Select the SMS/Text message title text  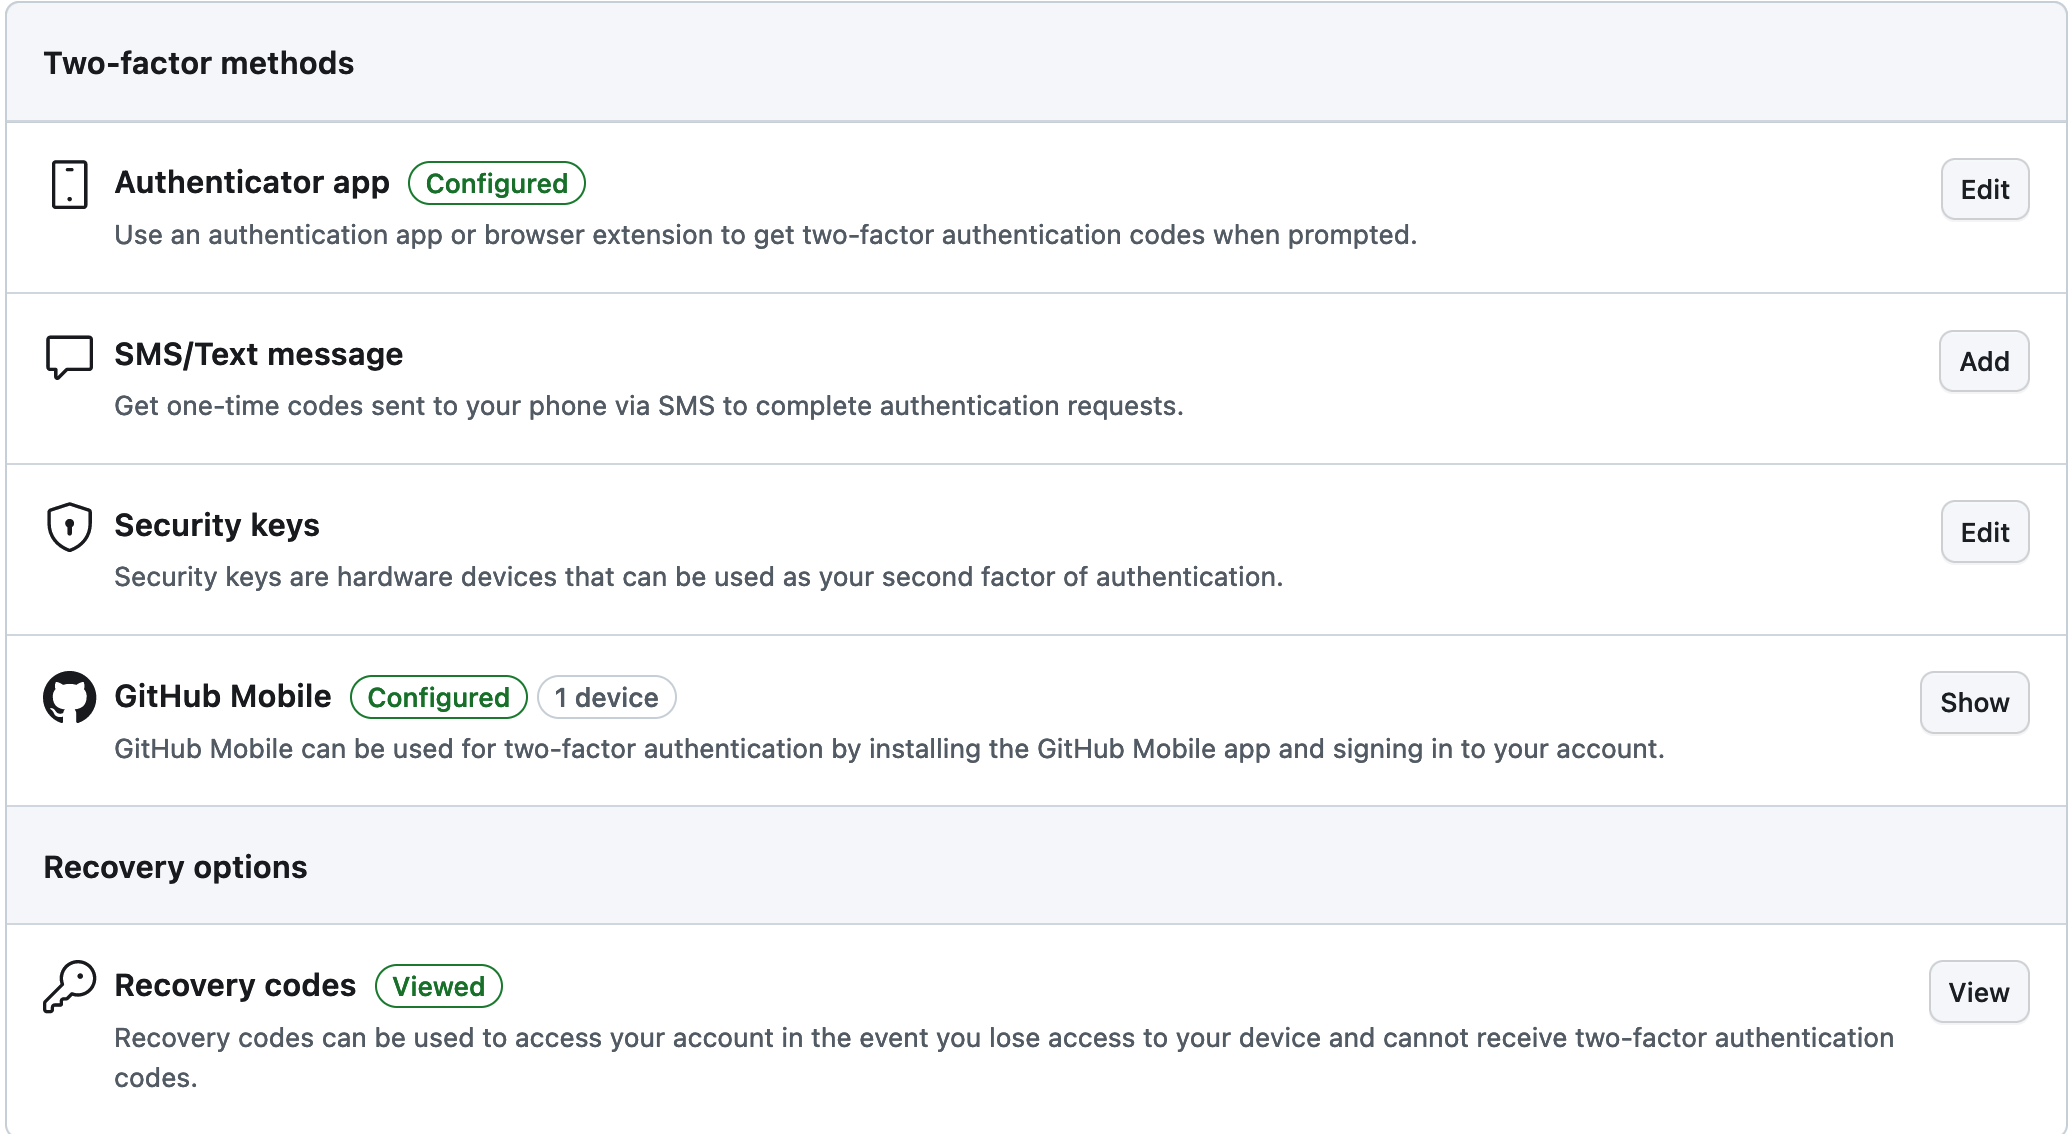click(x=259, y=353)
